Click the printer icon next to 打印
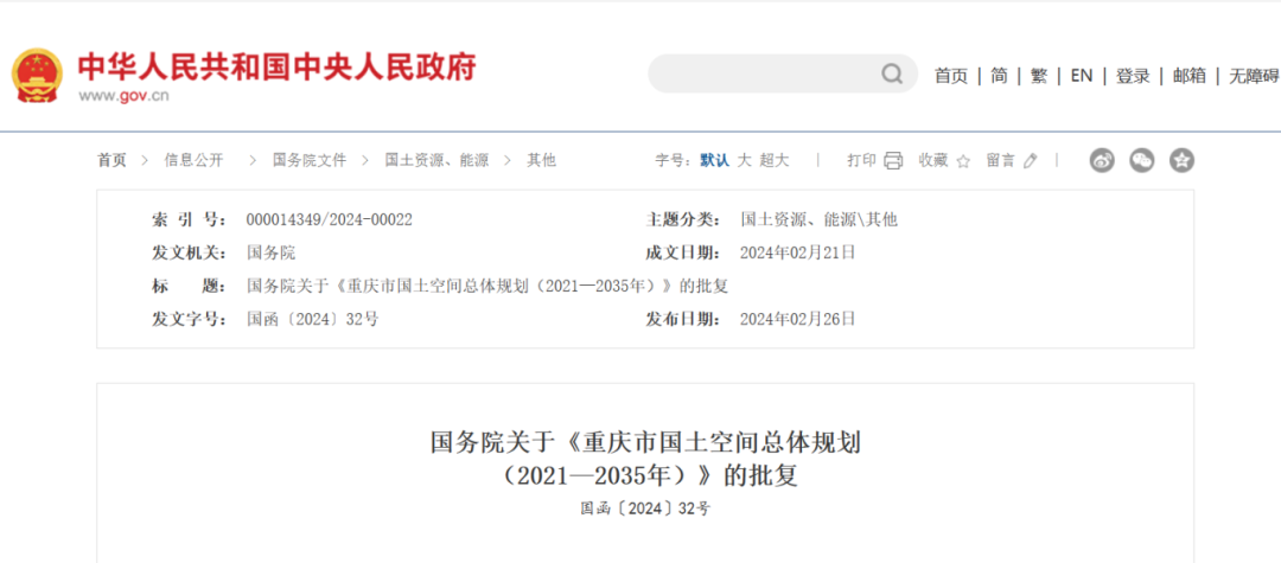The height and width of the screenshot is (564, 1281). point(893,161)
